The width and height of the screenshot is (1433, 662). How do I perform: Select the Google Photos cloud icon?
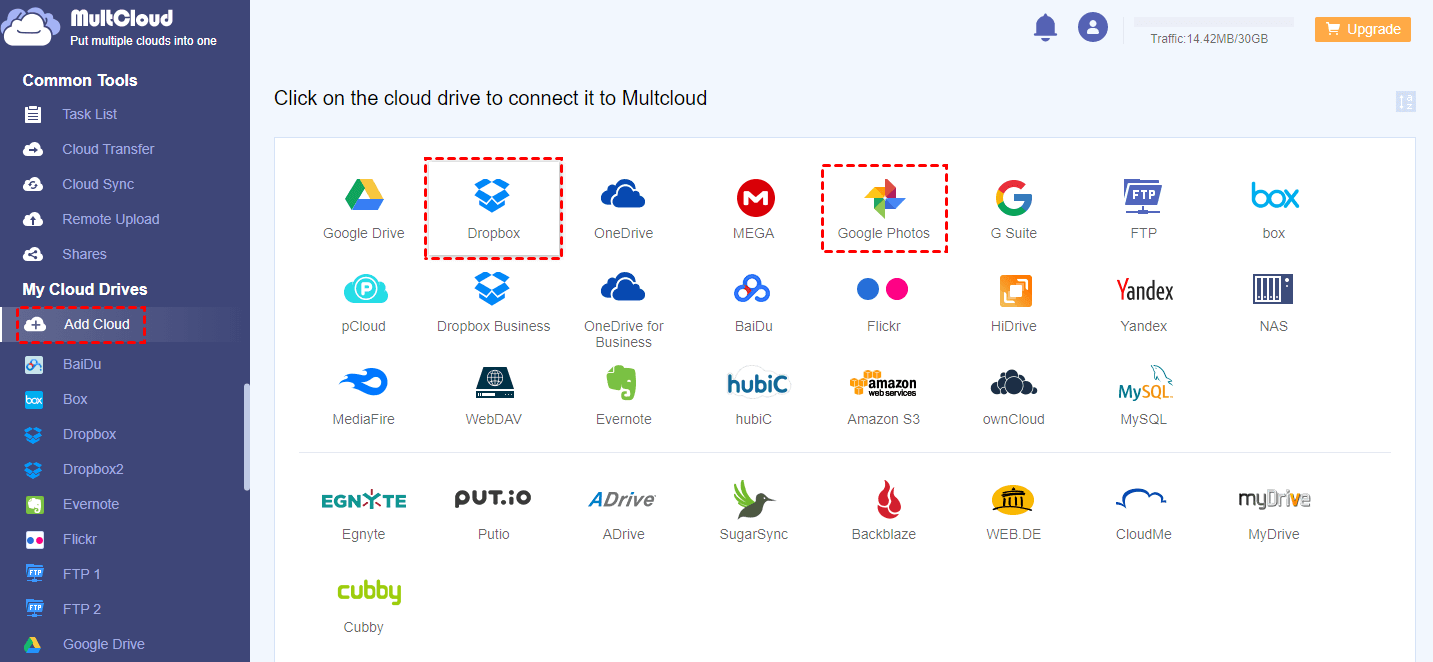pyautogui.click(x=884, y=198)
